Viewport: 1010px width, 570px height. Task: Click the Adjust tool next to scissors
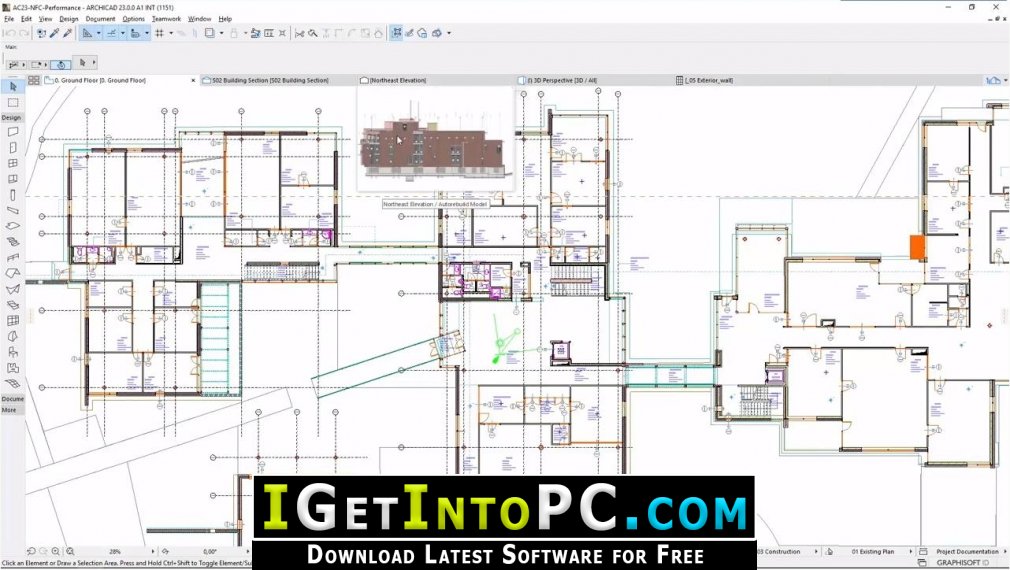[312, 33]
